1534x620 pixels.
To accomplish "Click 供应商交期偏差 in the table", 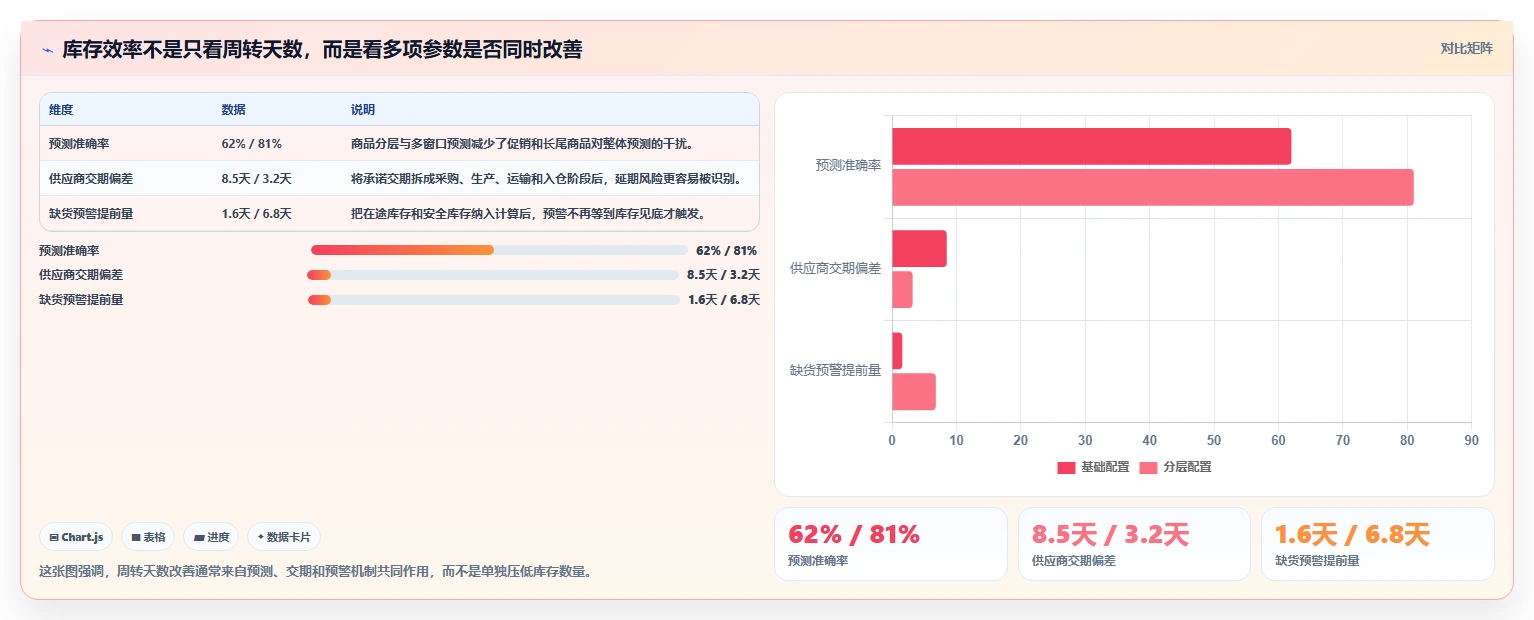I will [91, 179].
